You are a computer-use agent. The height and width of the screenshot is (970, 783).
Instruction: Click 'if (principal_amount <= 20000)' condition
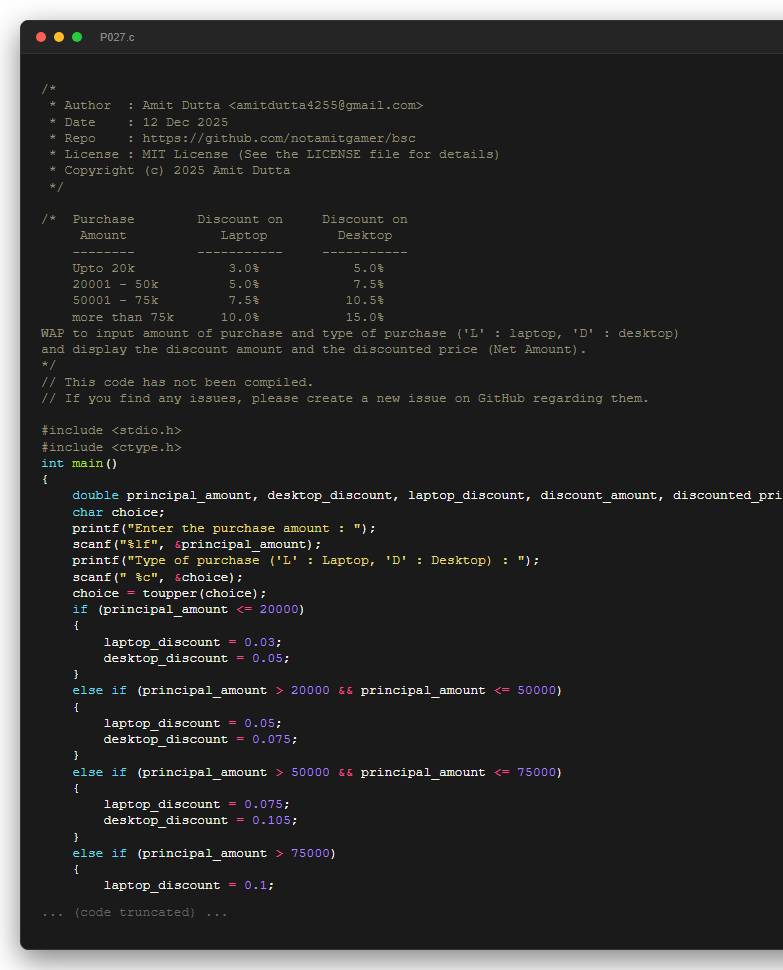pos(189,609)
